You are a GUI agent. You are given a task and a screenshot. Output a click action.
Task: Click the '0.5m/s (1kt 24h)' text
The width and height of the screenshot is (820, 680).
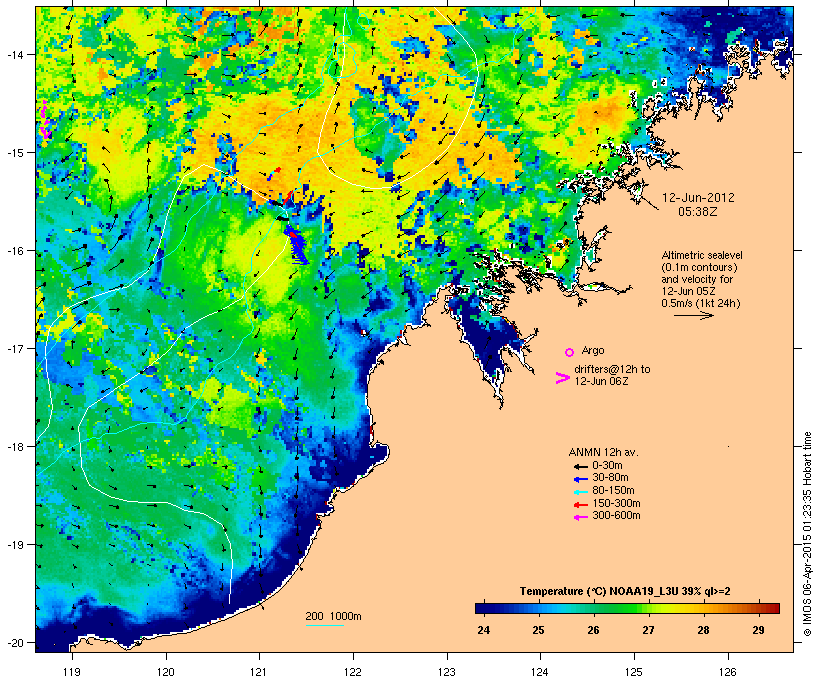(701, 303)
